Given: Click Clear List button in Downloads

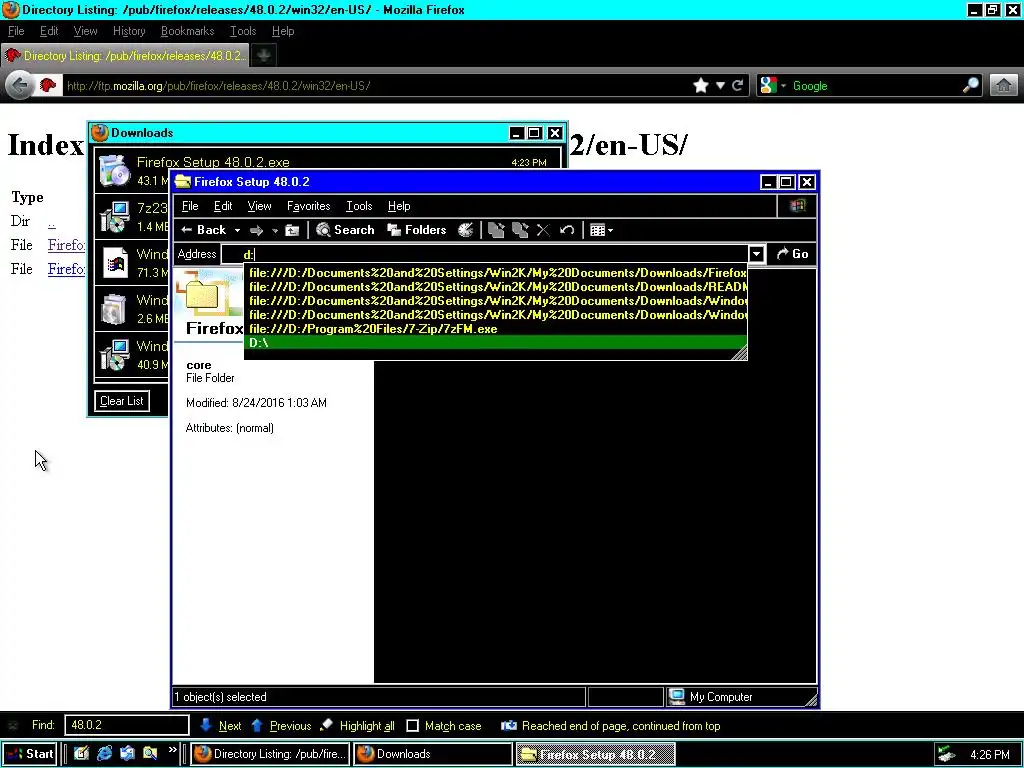Looking at the screenshot, I should pos(121,401).
